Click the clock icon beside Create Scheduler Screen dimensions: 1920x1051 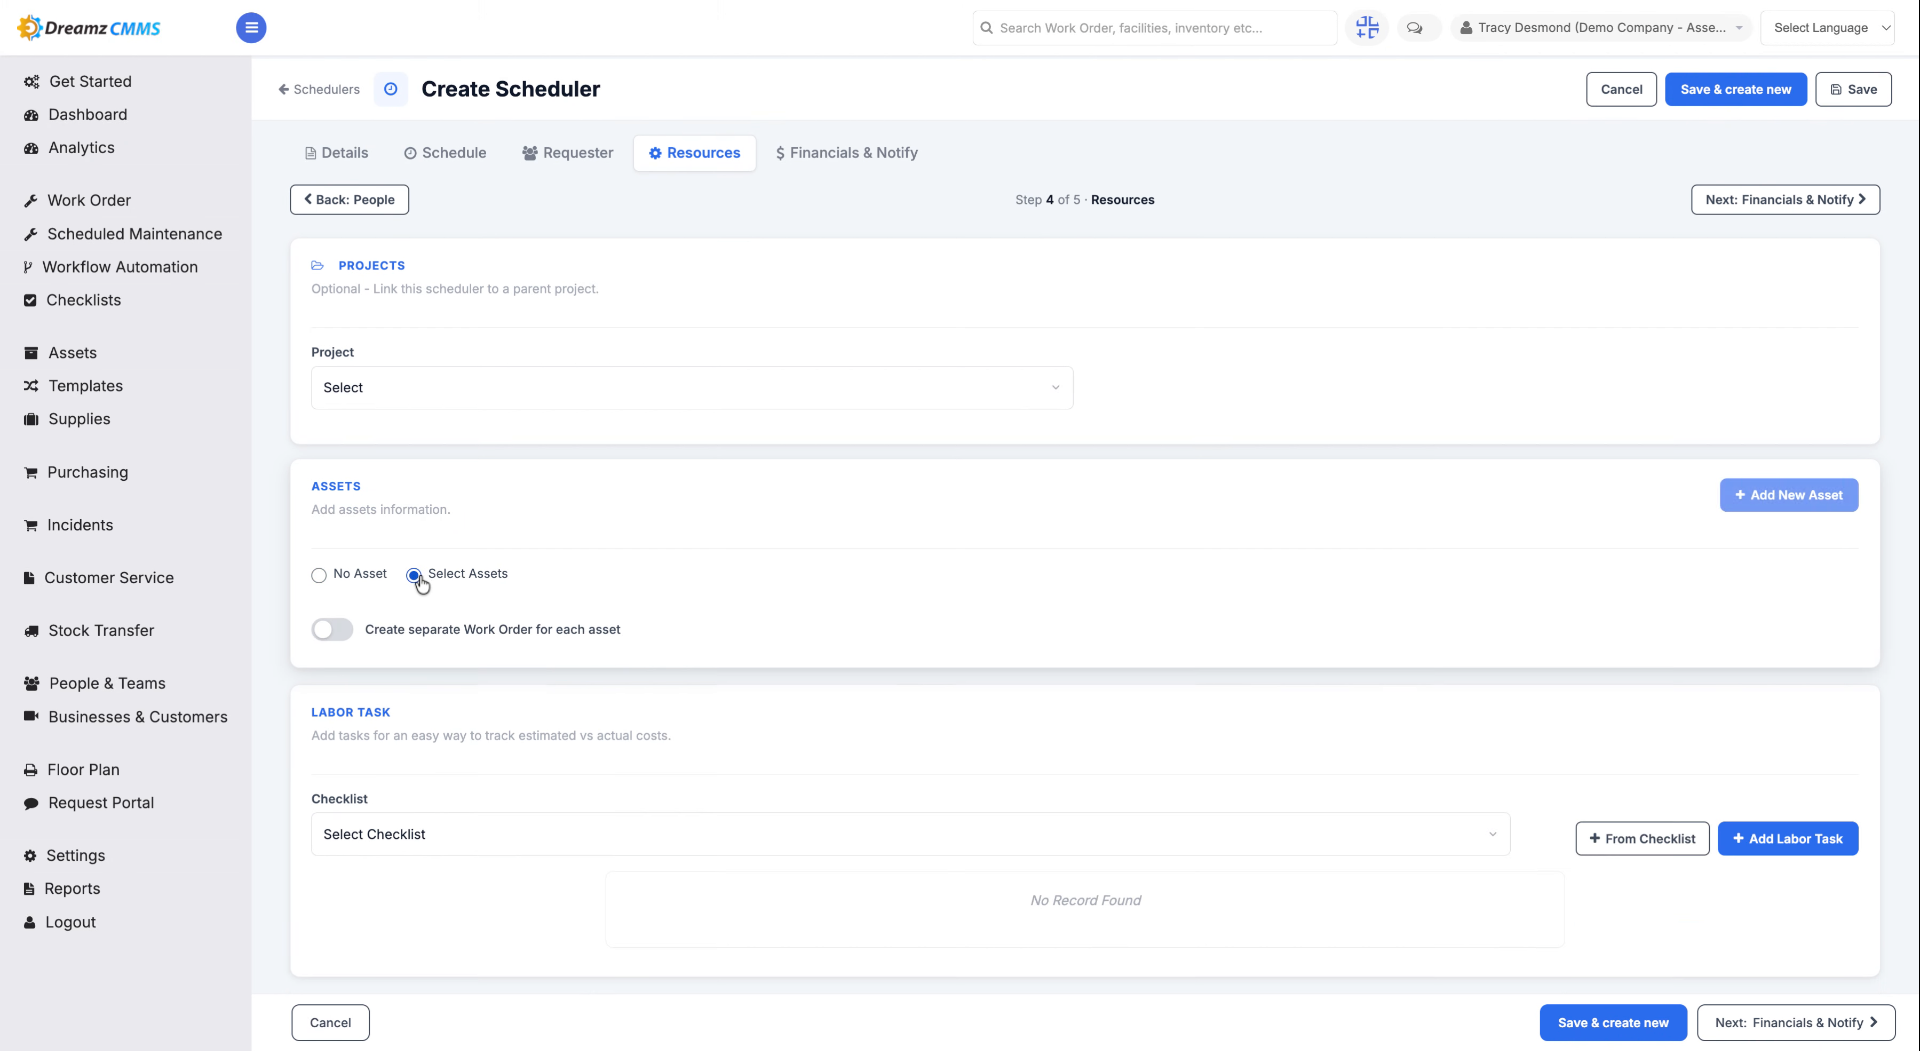(391, 89)
